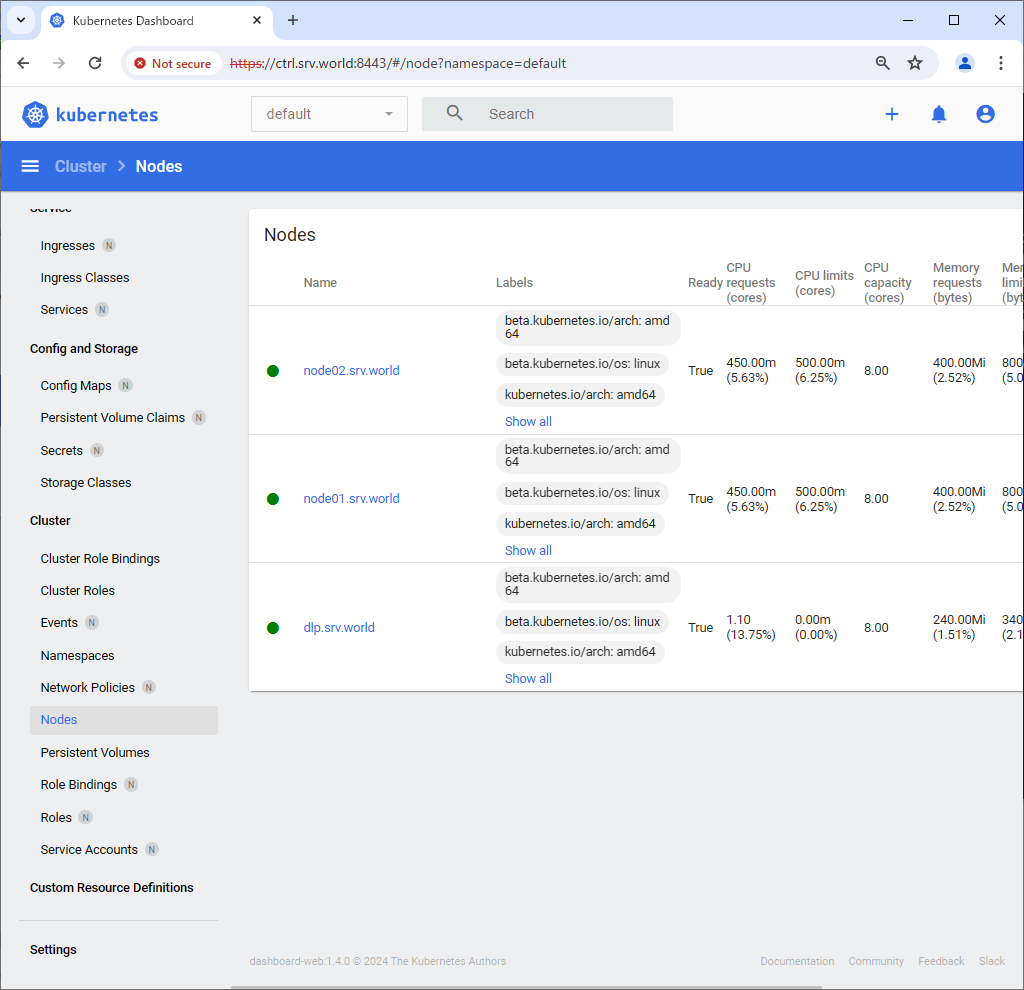Click the Config and Storage heading
The height and width of the screenshot is (990, 1024).
coord(84,349)
